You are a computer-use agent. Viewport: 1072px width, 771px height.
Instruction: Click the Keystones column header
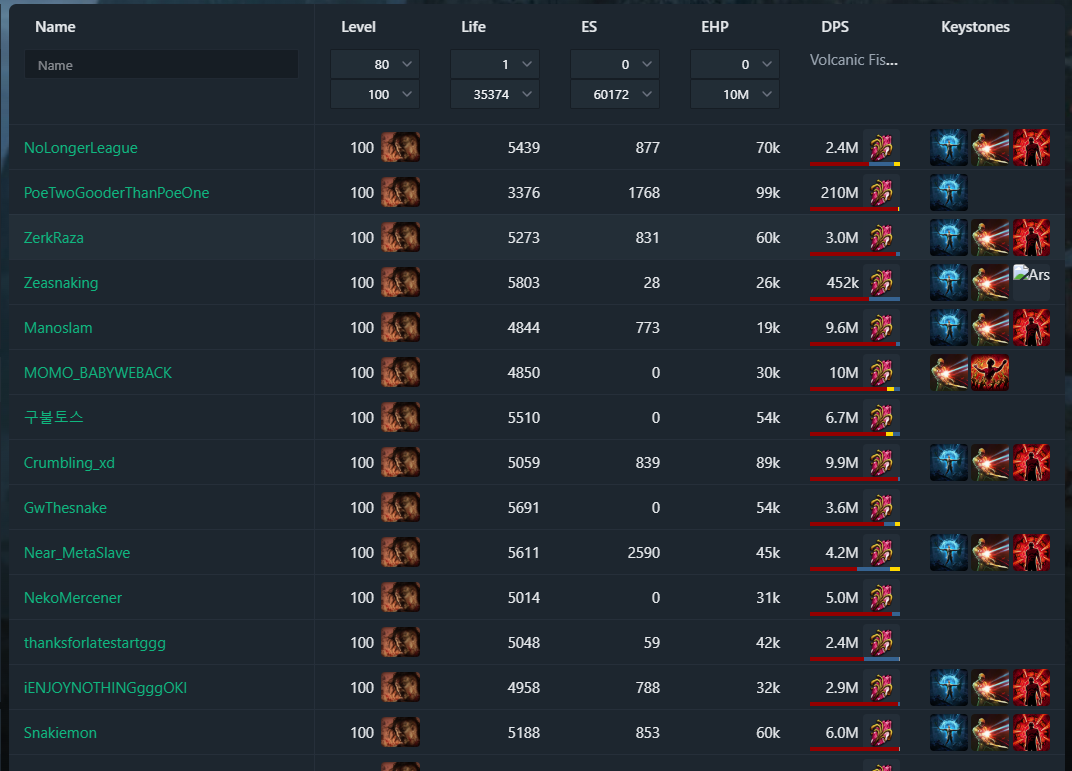point(975,27)
